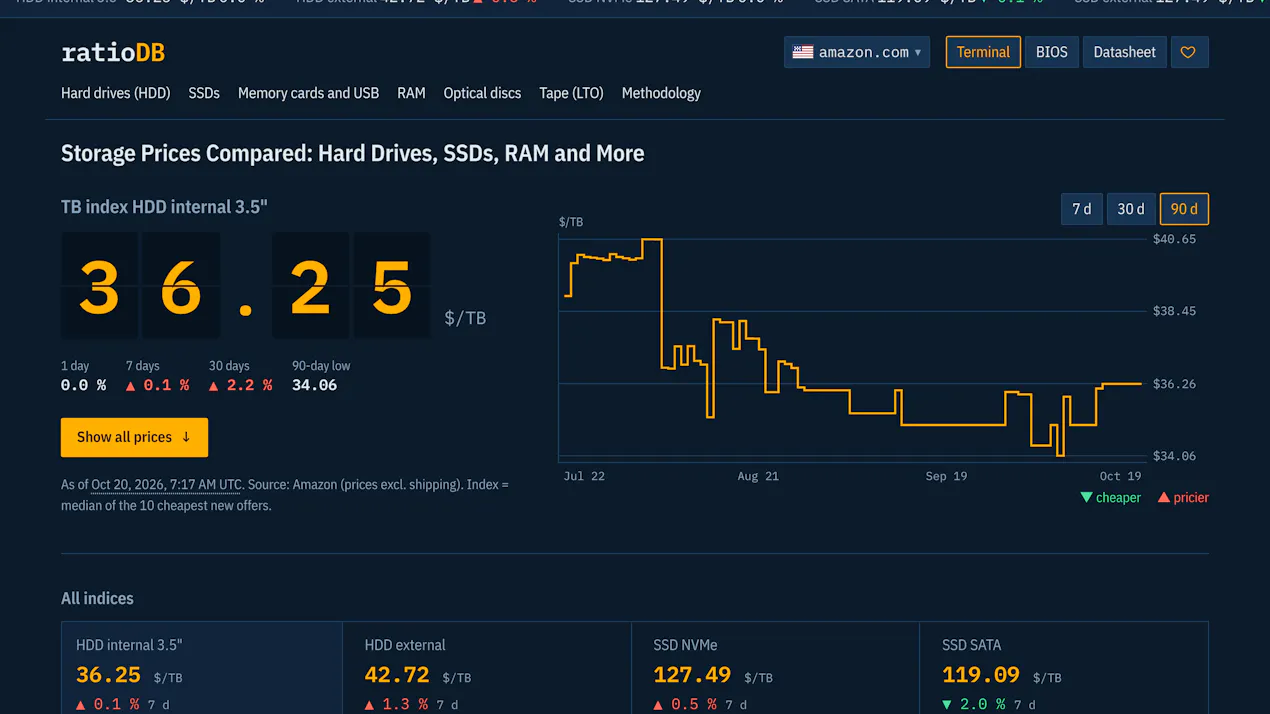This screenshot has width=1270, height=714.
Task: Switch to the BIOS theme
Action: click(x=1051, y=52)
